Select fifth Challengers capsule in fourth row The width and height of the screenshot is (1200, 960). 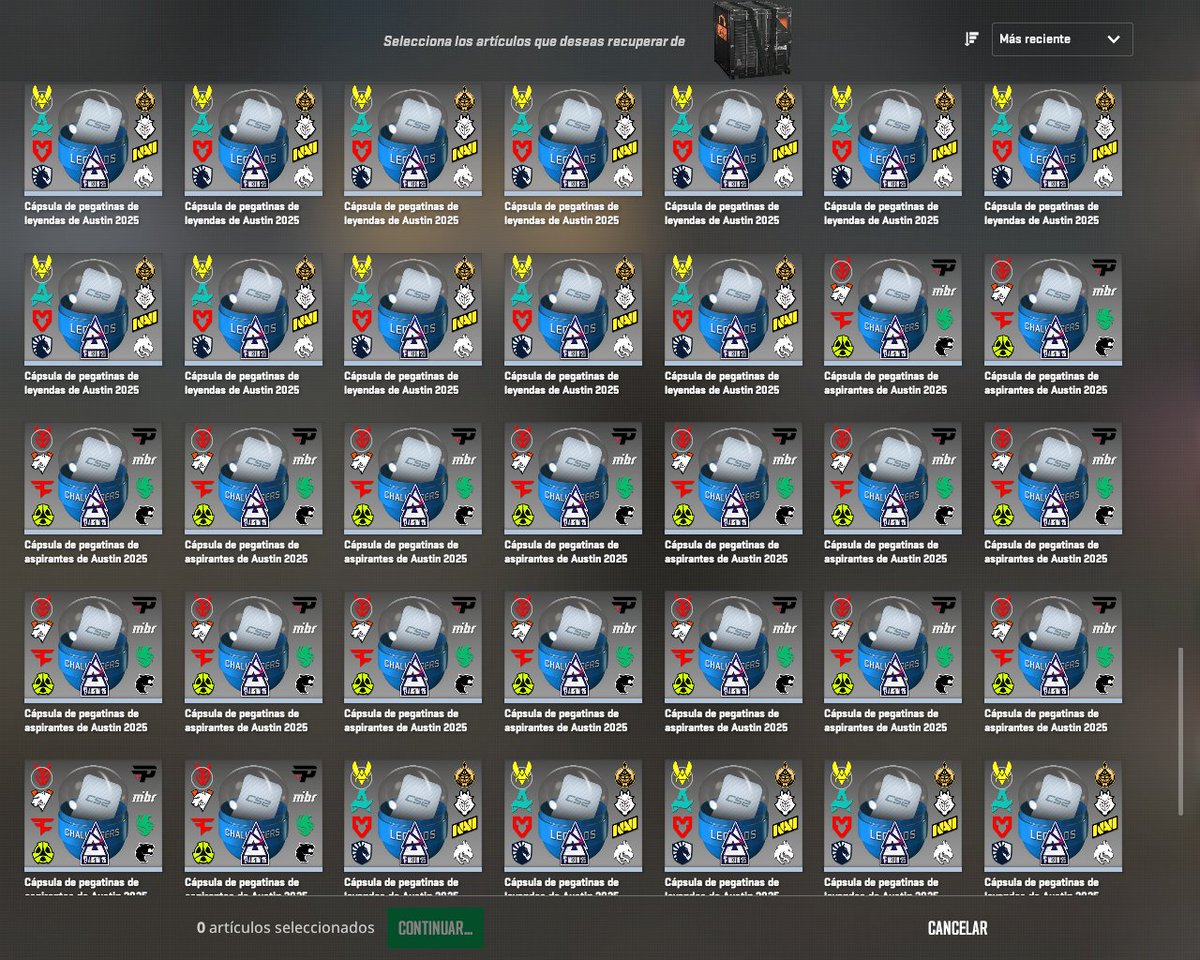point(733,647)
